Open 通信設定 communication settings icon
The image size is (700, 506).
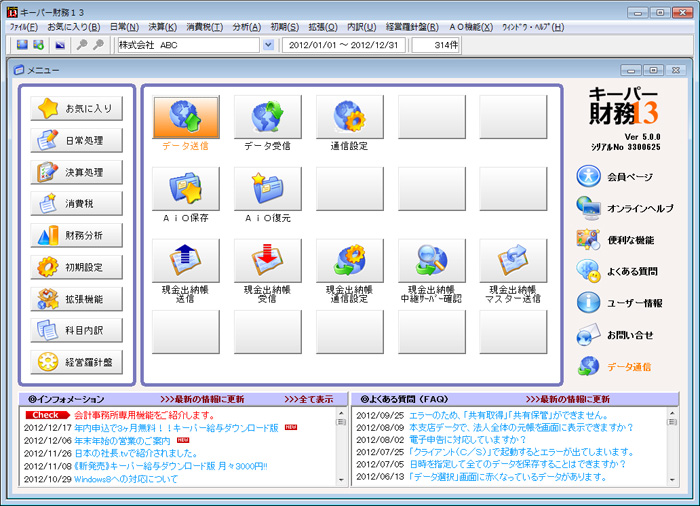(x=350, y=117)
